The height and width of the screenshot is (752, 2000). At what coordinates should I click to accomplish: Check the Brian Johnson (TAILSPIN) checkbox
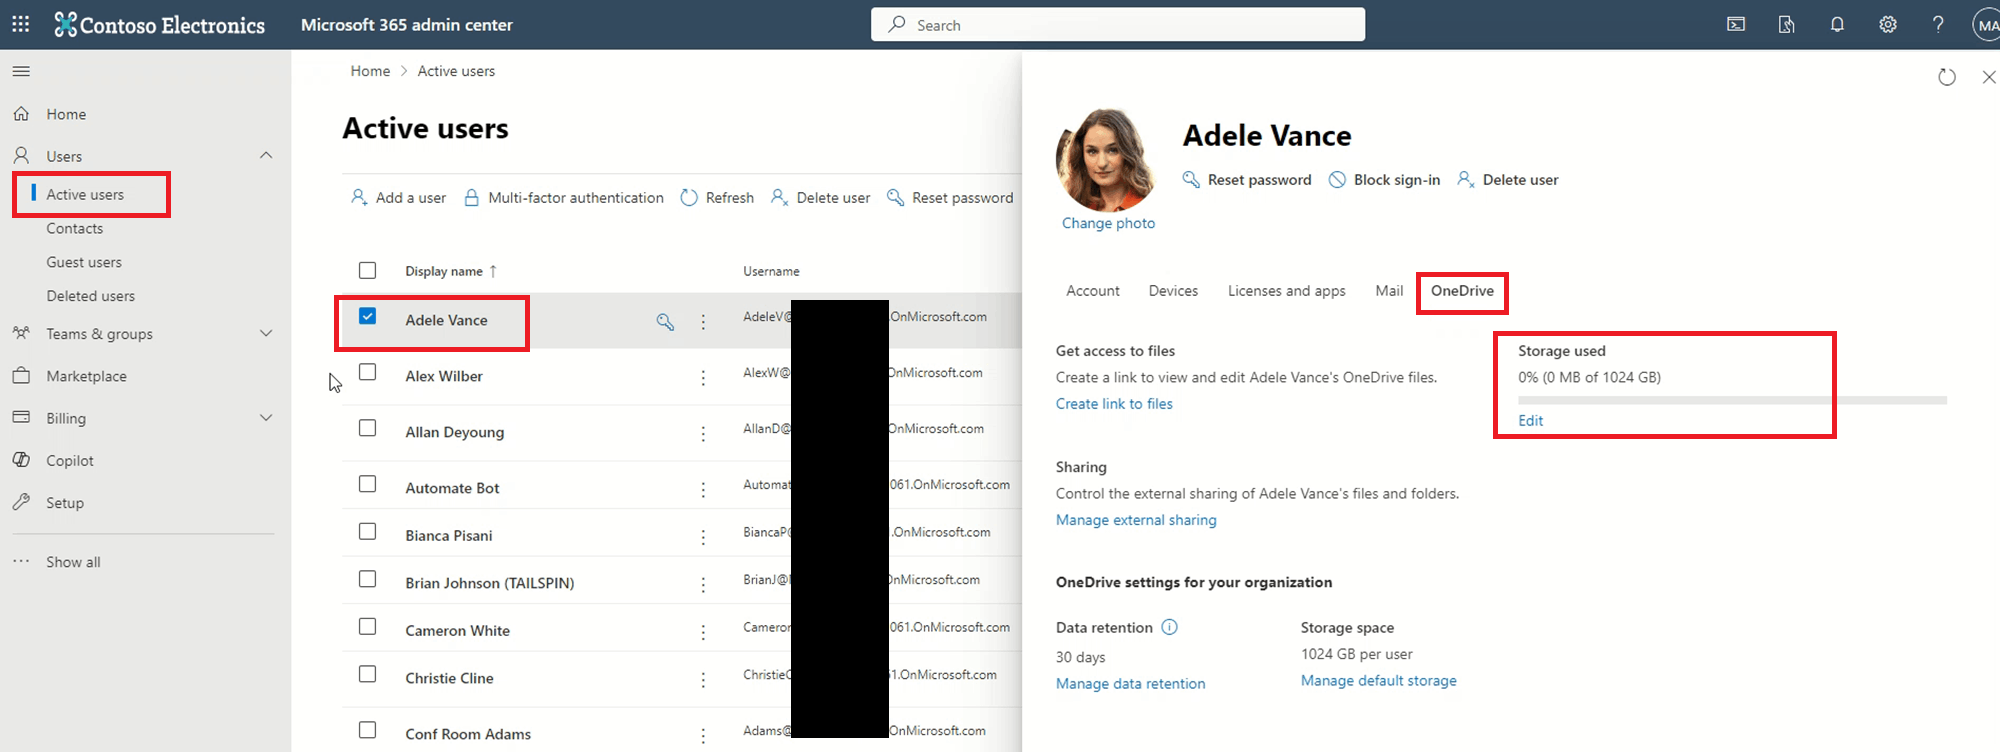coord(368,579)
